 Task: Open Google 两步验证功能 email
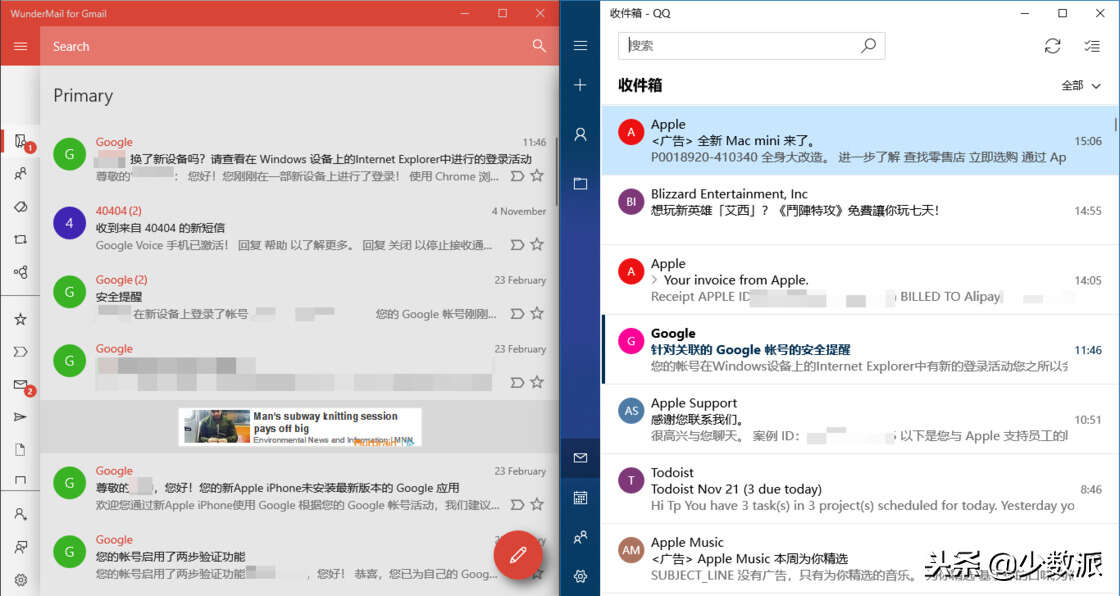(x=299, y=557)
